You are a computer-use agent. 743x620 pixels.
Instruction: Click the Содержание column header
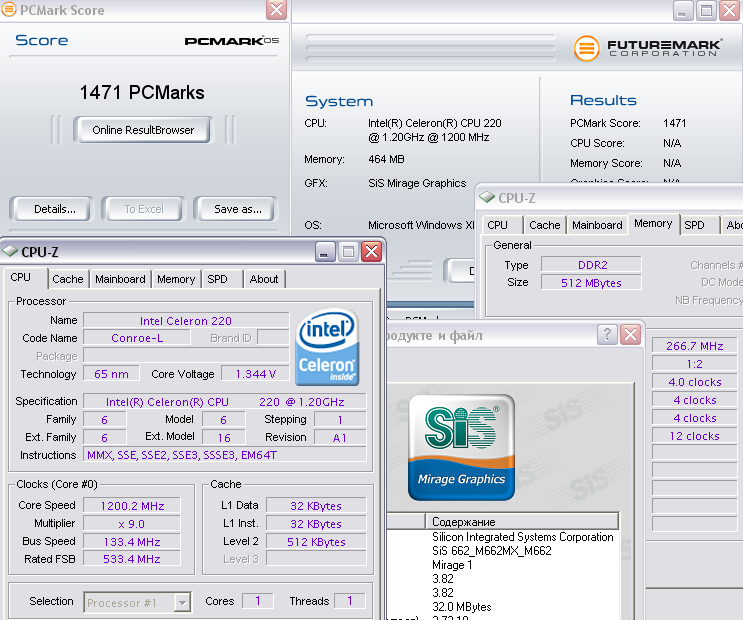[x=521, y=521]
